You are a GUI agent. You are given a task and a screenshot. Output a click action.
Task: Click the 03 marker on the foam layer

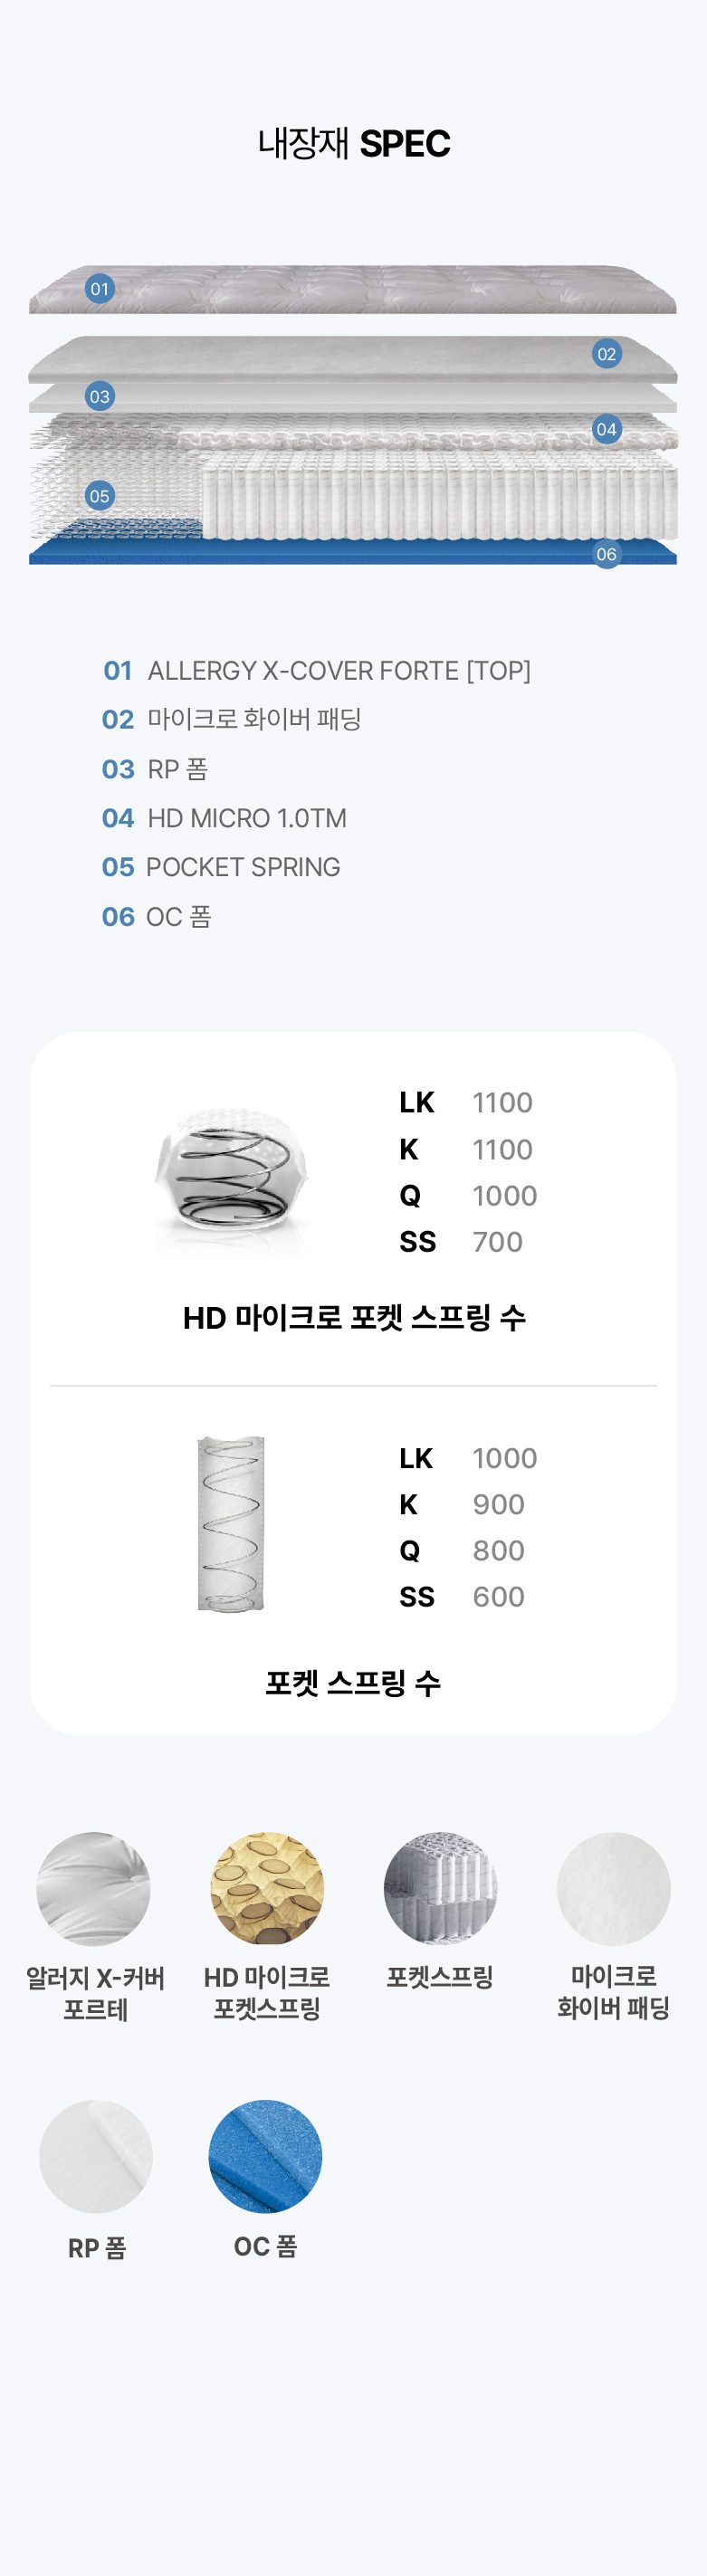click(x=99, y=396)
